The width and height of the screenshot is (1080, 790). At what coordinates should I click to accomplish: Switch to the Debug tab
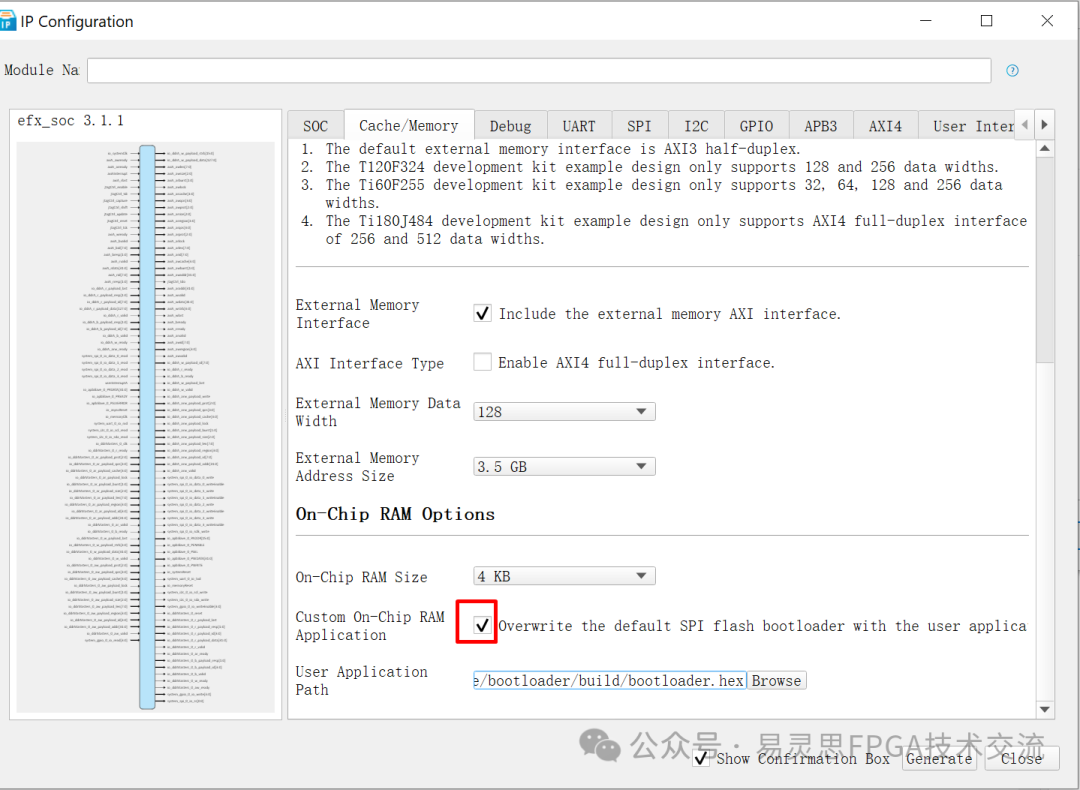(x=510, y=126)
